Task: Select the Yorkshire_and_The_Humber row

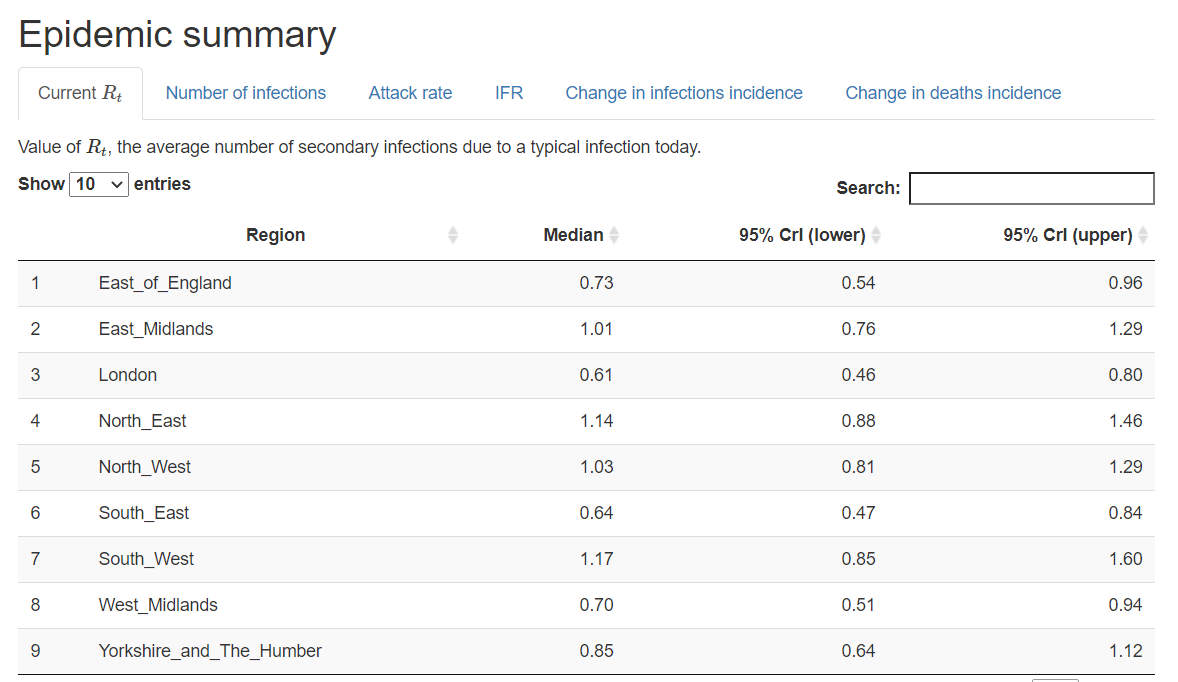Action: pyautogui.click(x=586, y=650)
